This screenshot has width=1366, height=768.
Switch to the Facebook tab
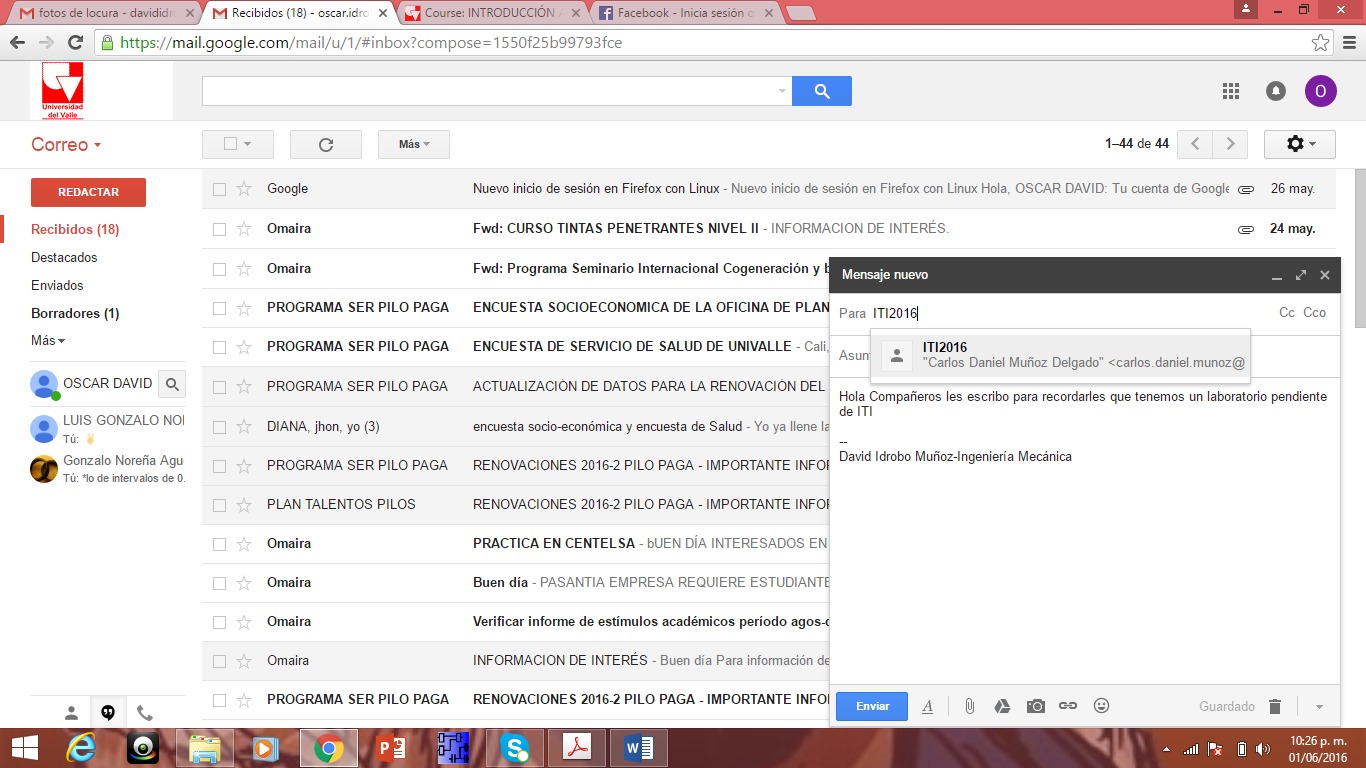(689, 13)
